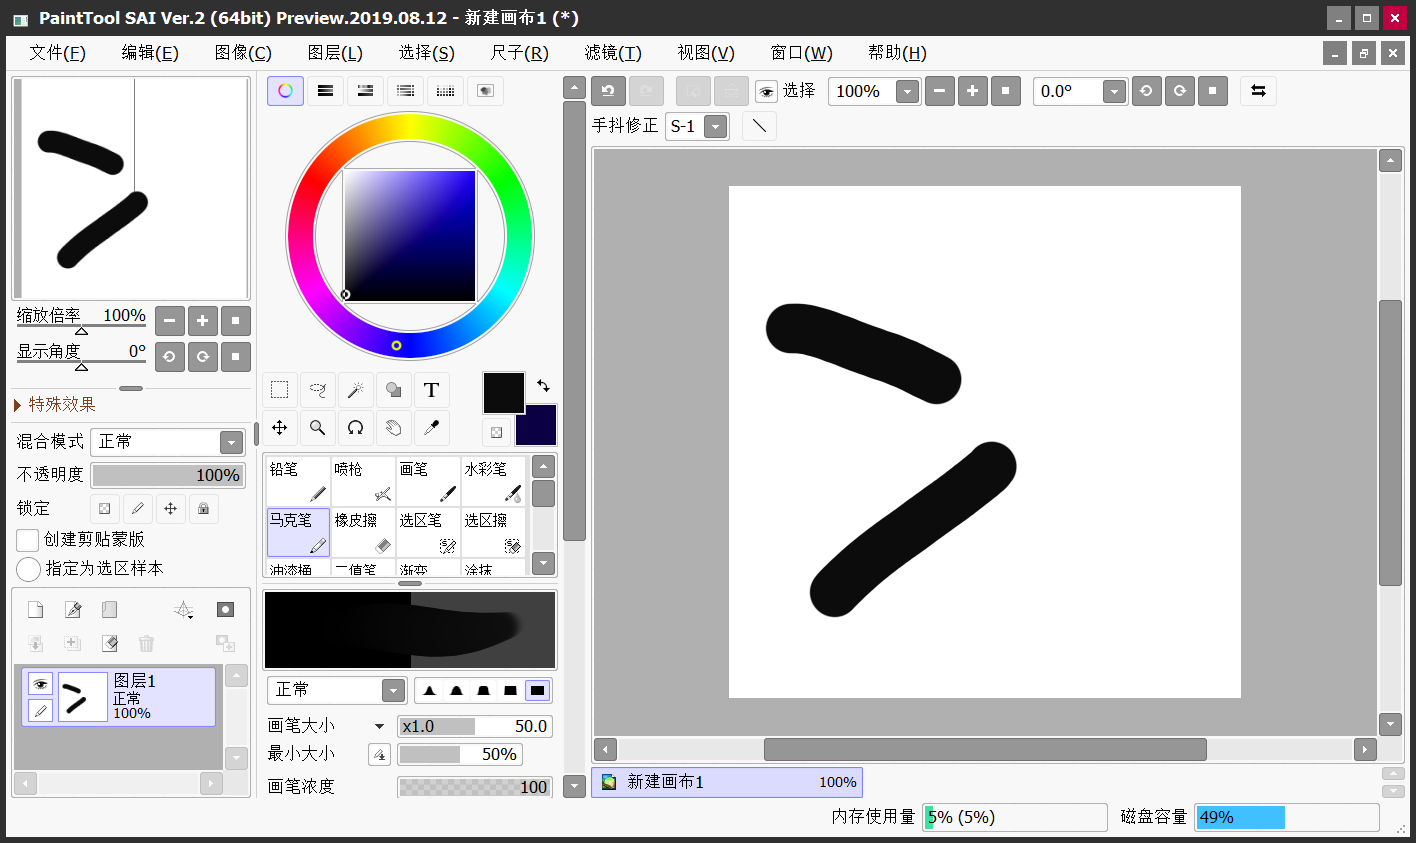Screen dimensions: 1416x843
Task: Create a new linework layer
Action: coord(72,610)
